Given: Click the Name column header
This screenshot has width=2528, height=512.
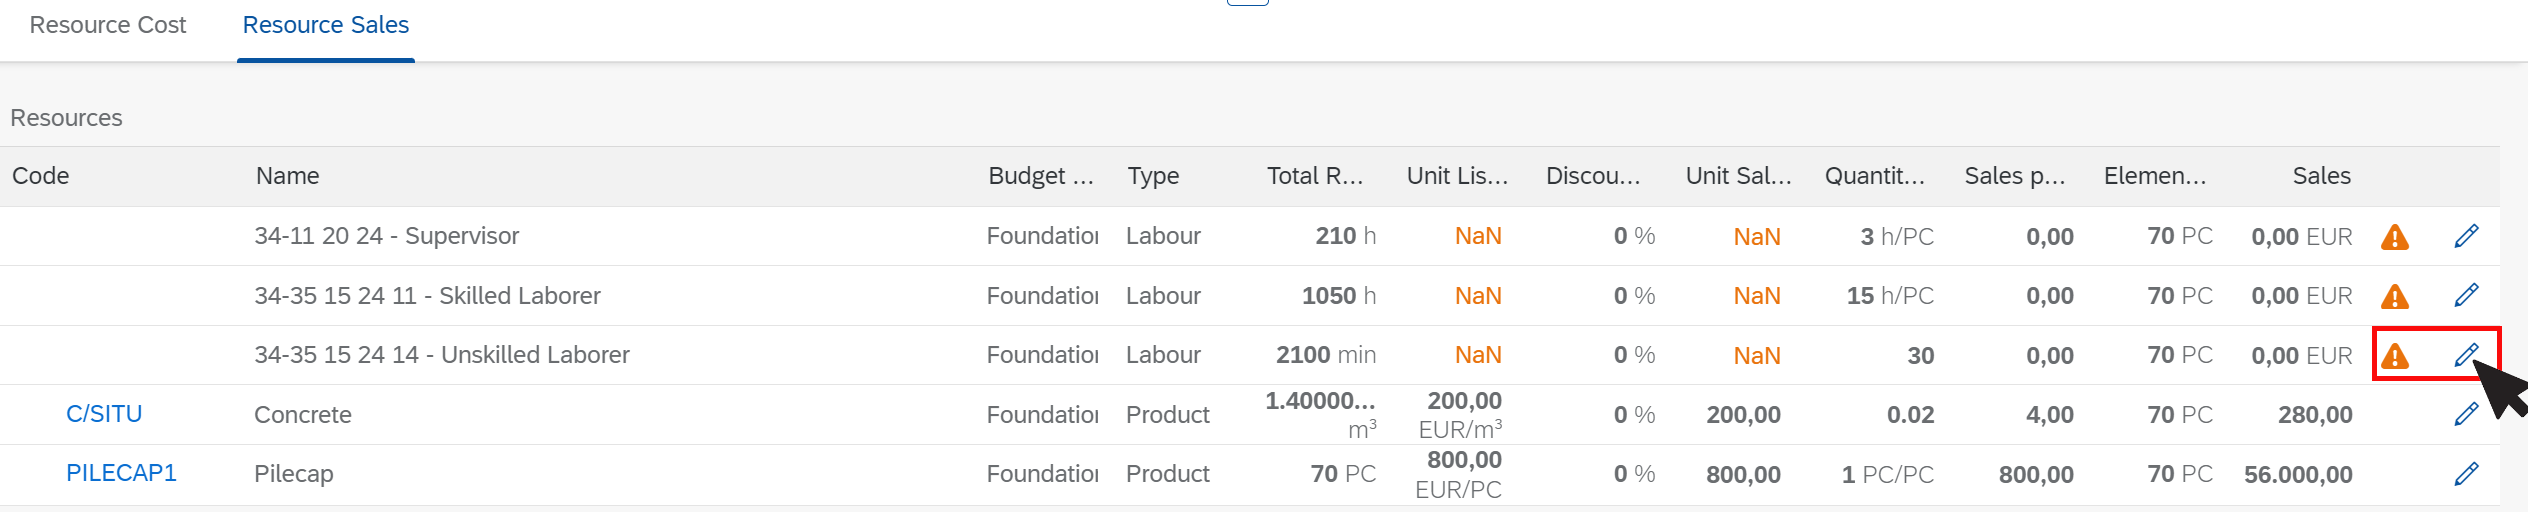Looking at the screenshot, I should pyautogui.click(x=288, y=176).
